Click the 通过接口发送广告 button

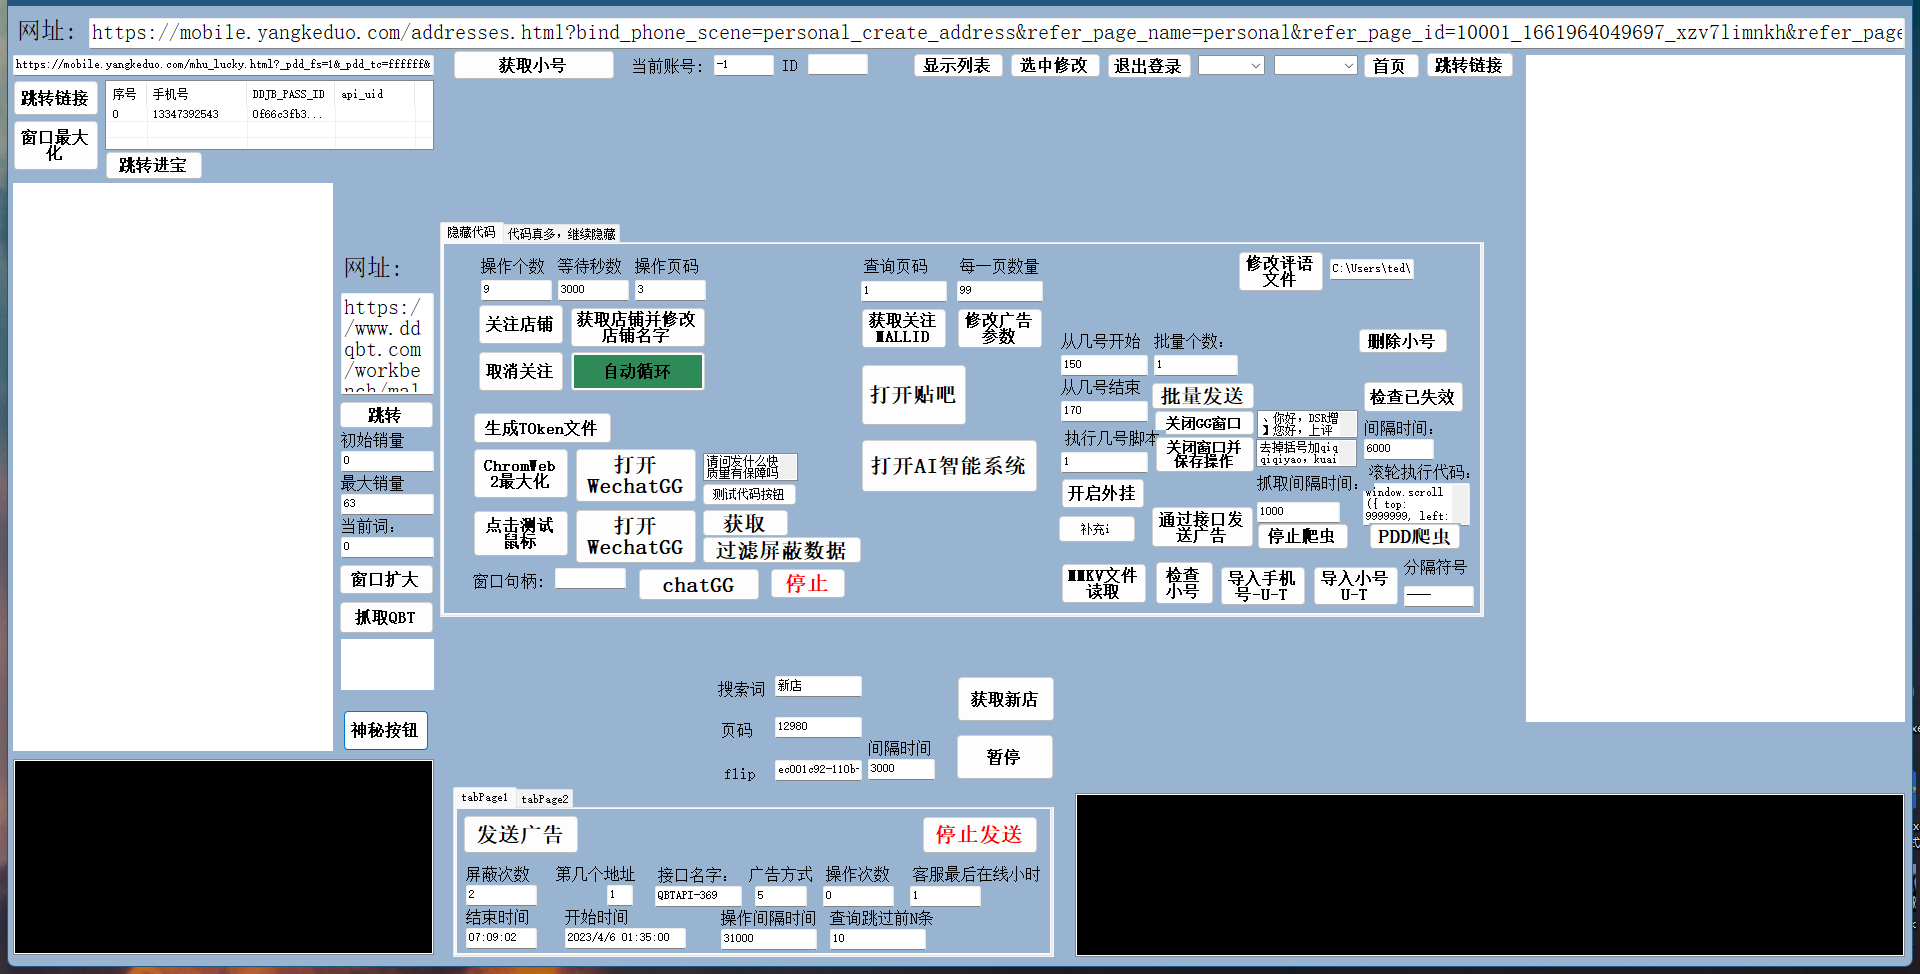coord(1201,527)
